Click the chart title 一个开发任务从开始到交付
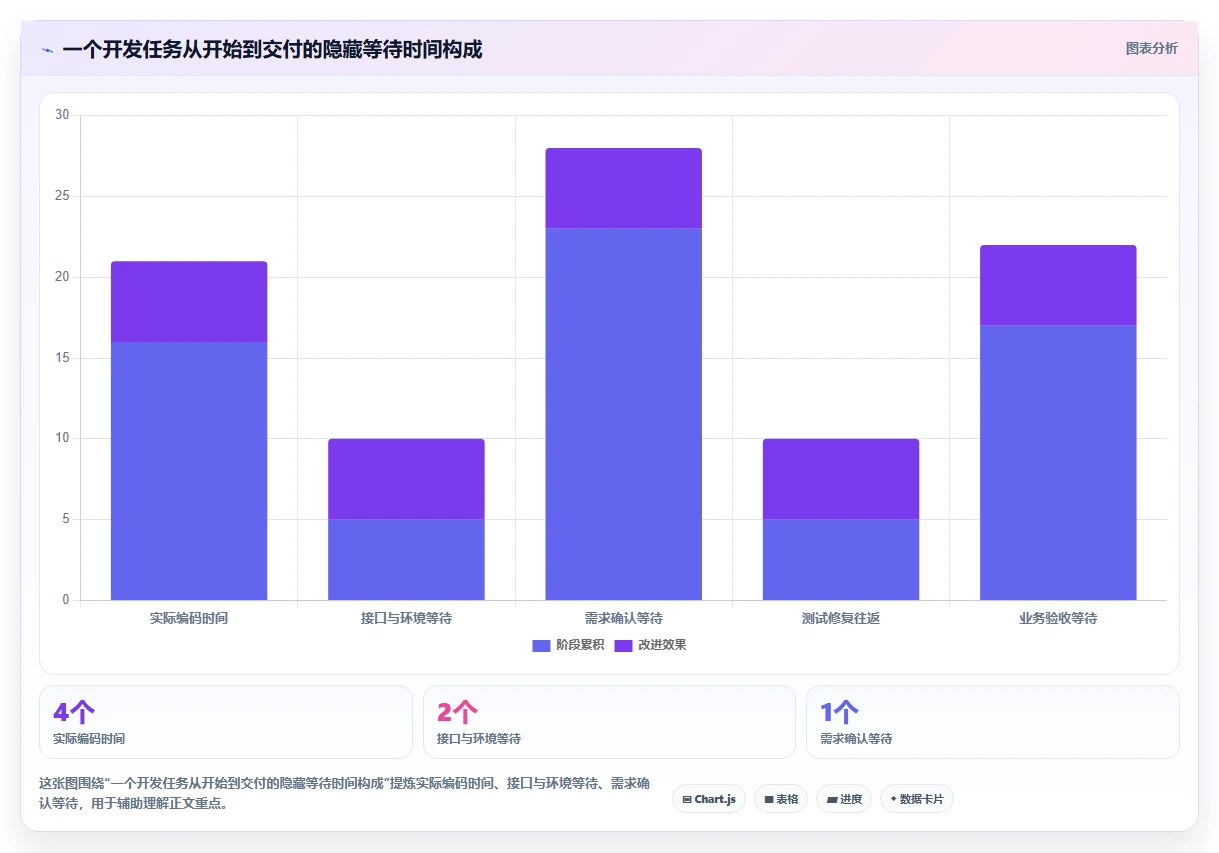Viewport: 1219px width, 853px height. click(x=272, y=49)
